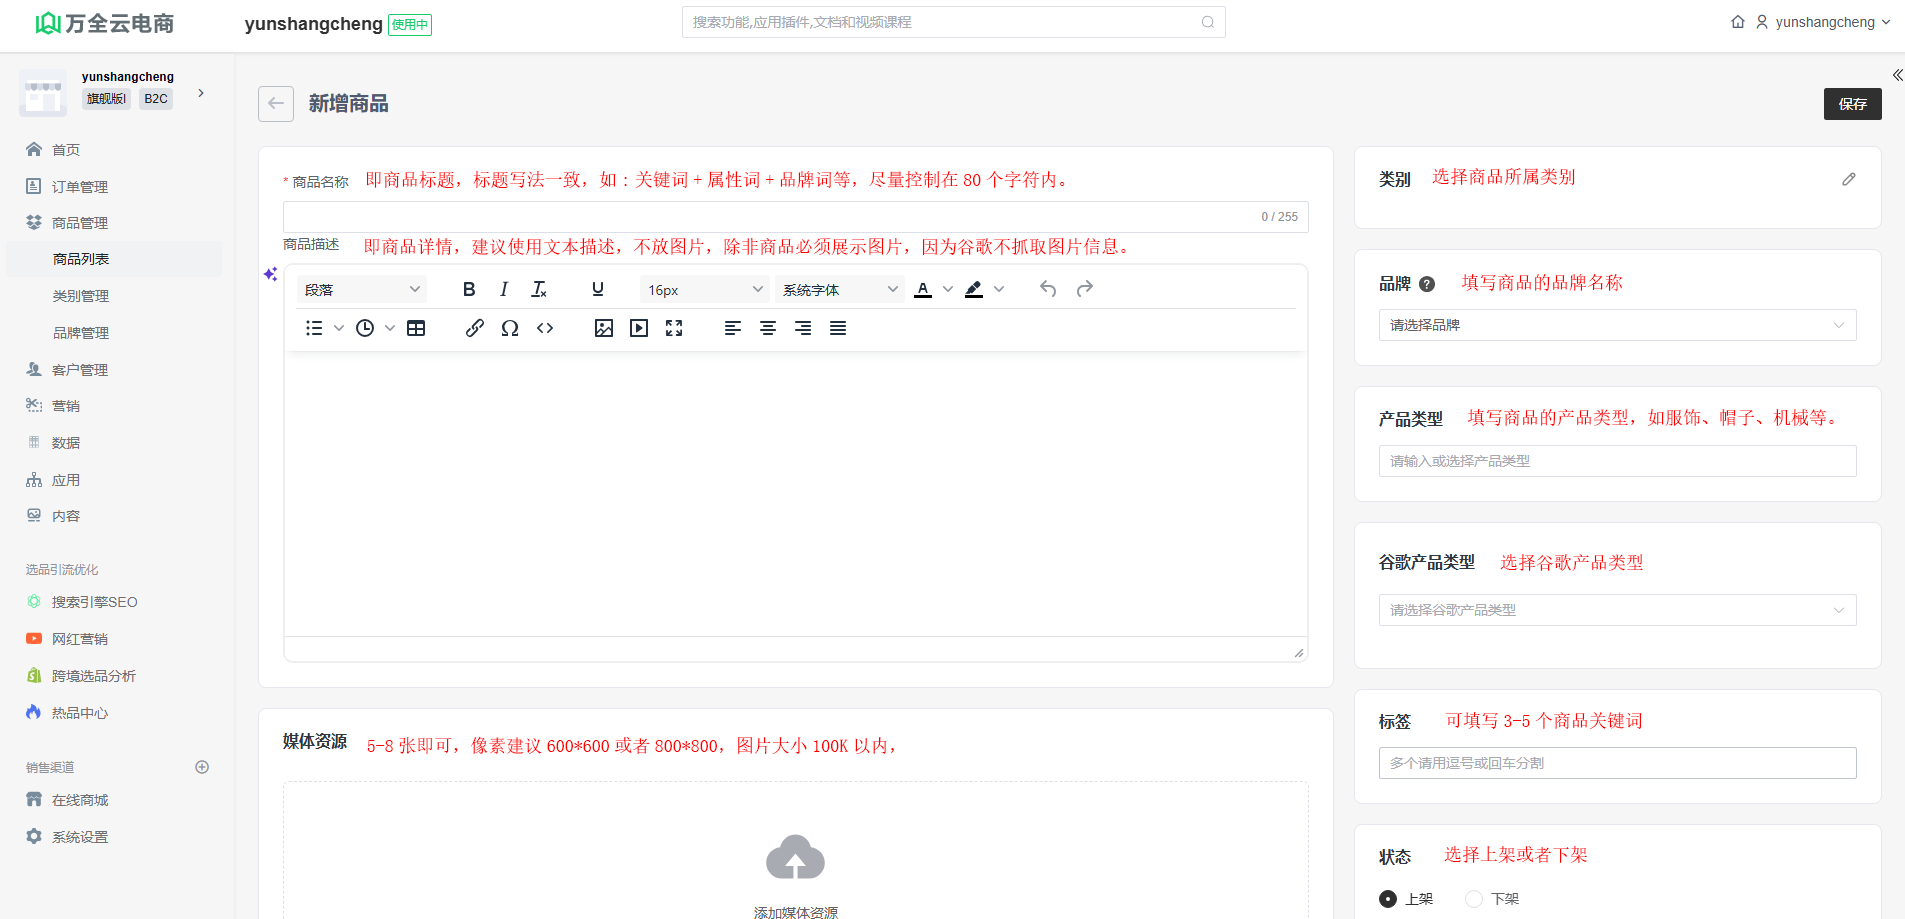Select the 下架 radio button
The height and width of the screenshot is (919, 1905).
(x=1474, y=899)
